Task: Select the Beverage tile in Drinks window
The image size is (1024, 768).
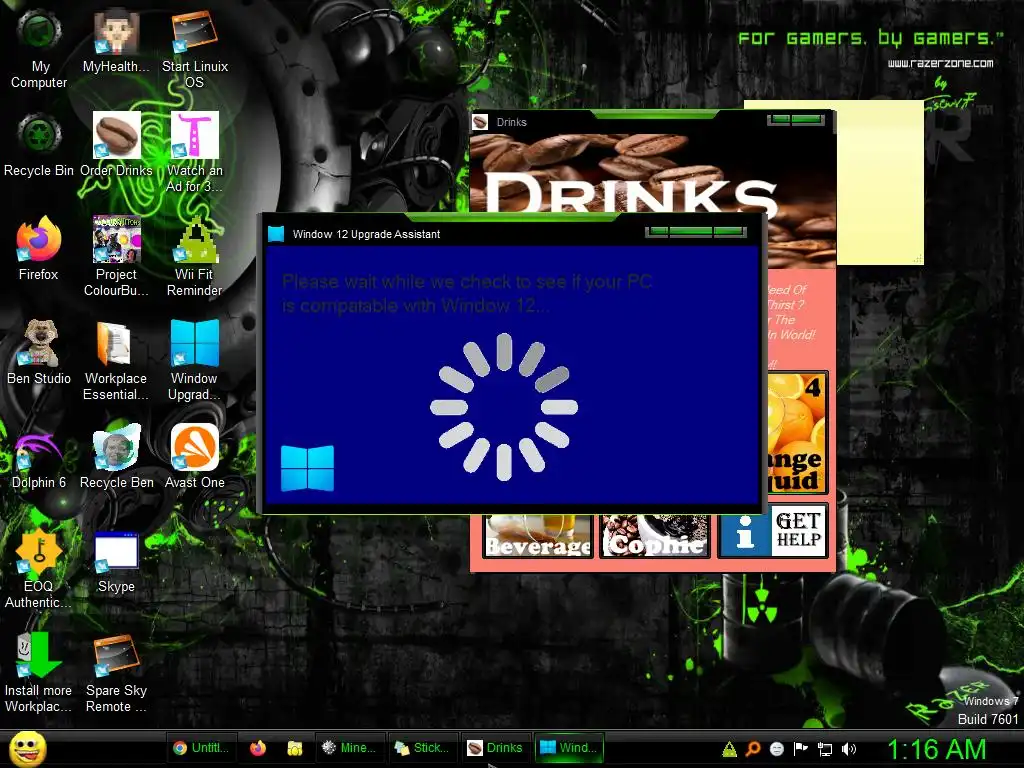Action: click(x=537, y=536)
